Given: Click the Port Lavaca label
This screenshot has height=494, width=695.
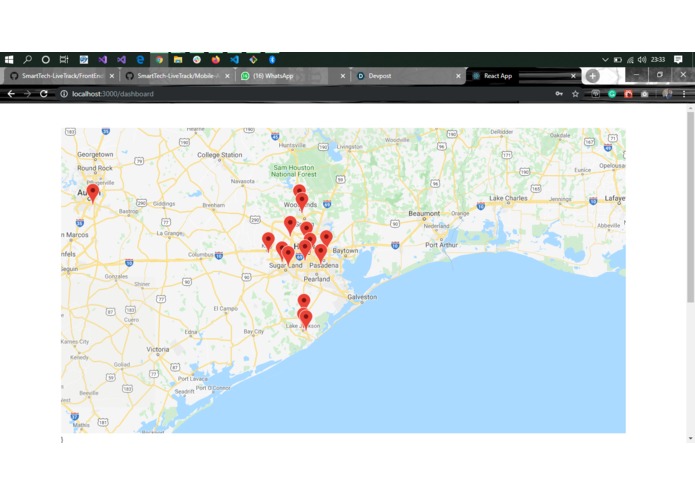Looking at the screenshot, I should tap(192, 379).
